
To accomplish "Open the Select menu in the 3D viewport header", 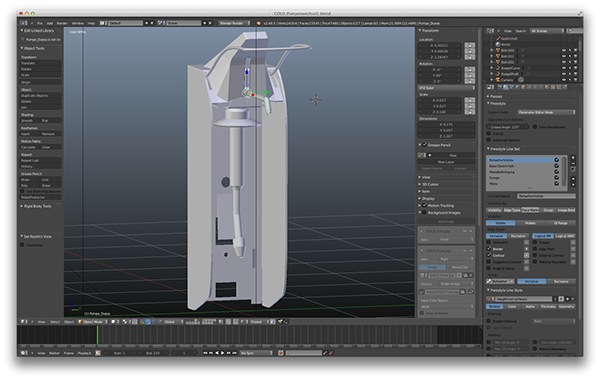I will pyautogui.click(x=55, y=322).
